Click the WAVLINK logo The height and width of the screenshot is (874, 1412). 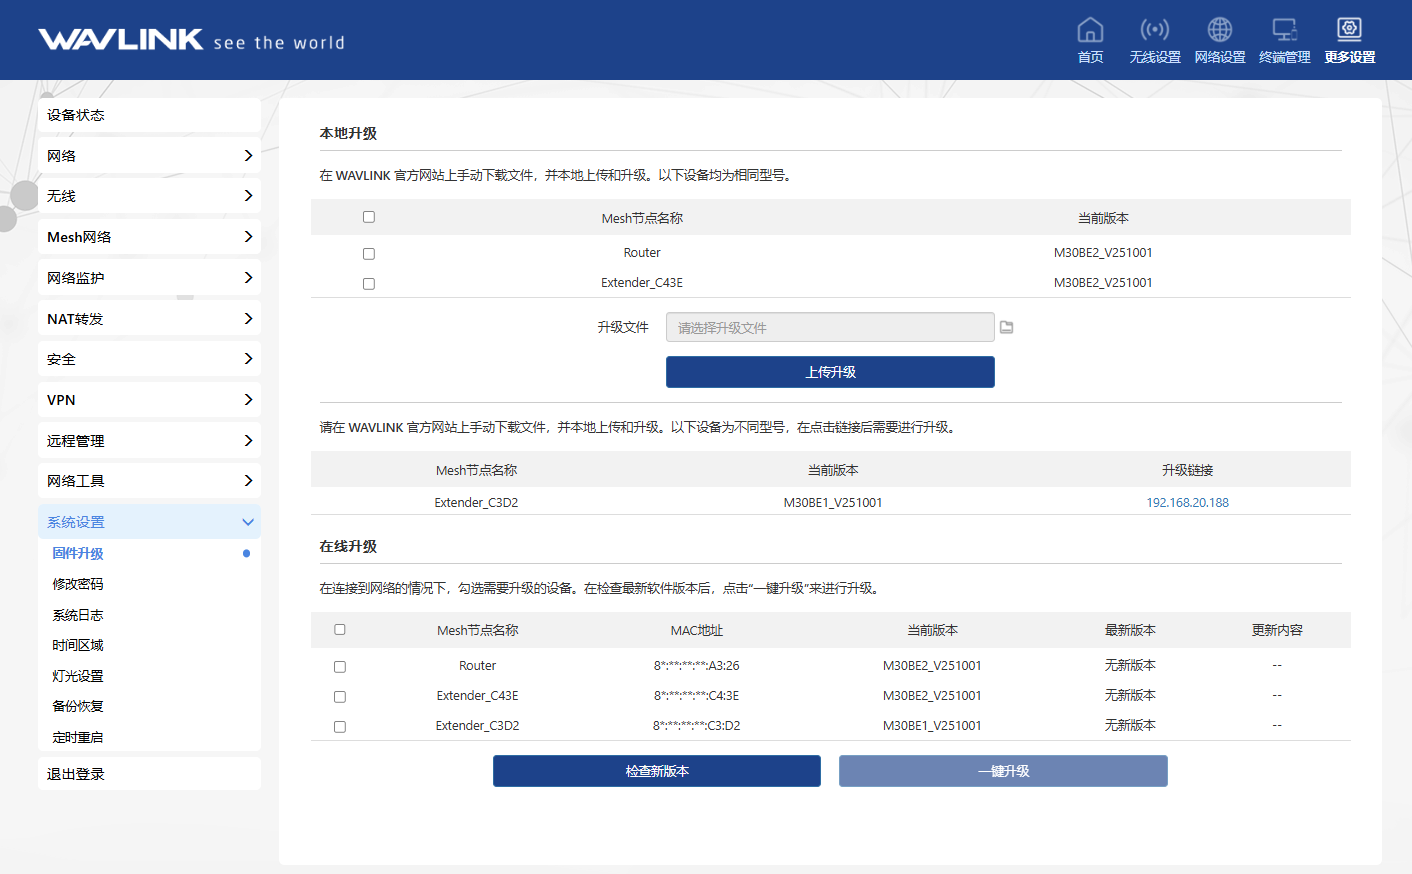pos(121,40)
